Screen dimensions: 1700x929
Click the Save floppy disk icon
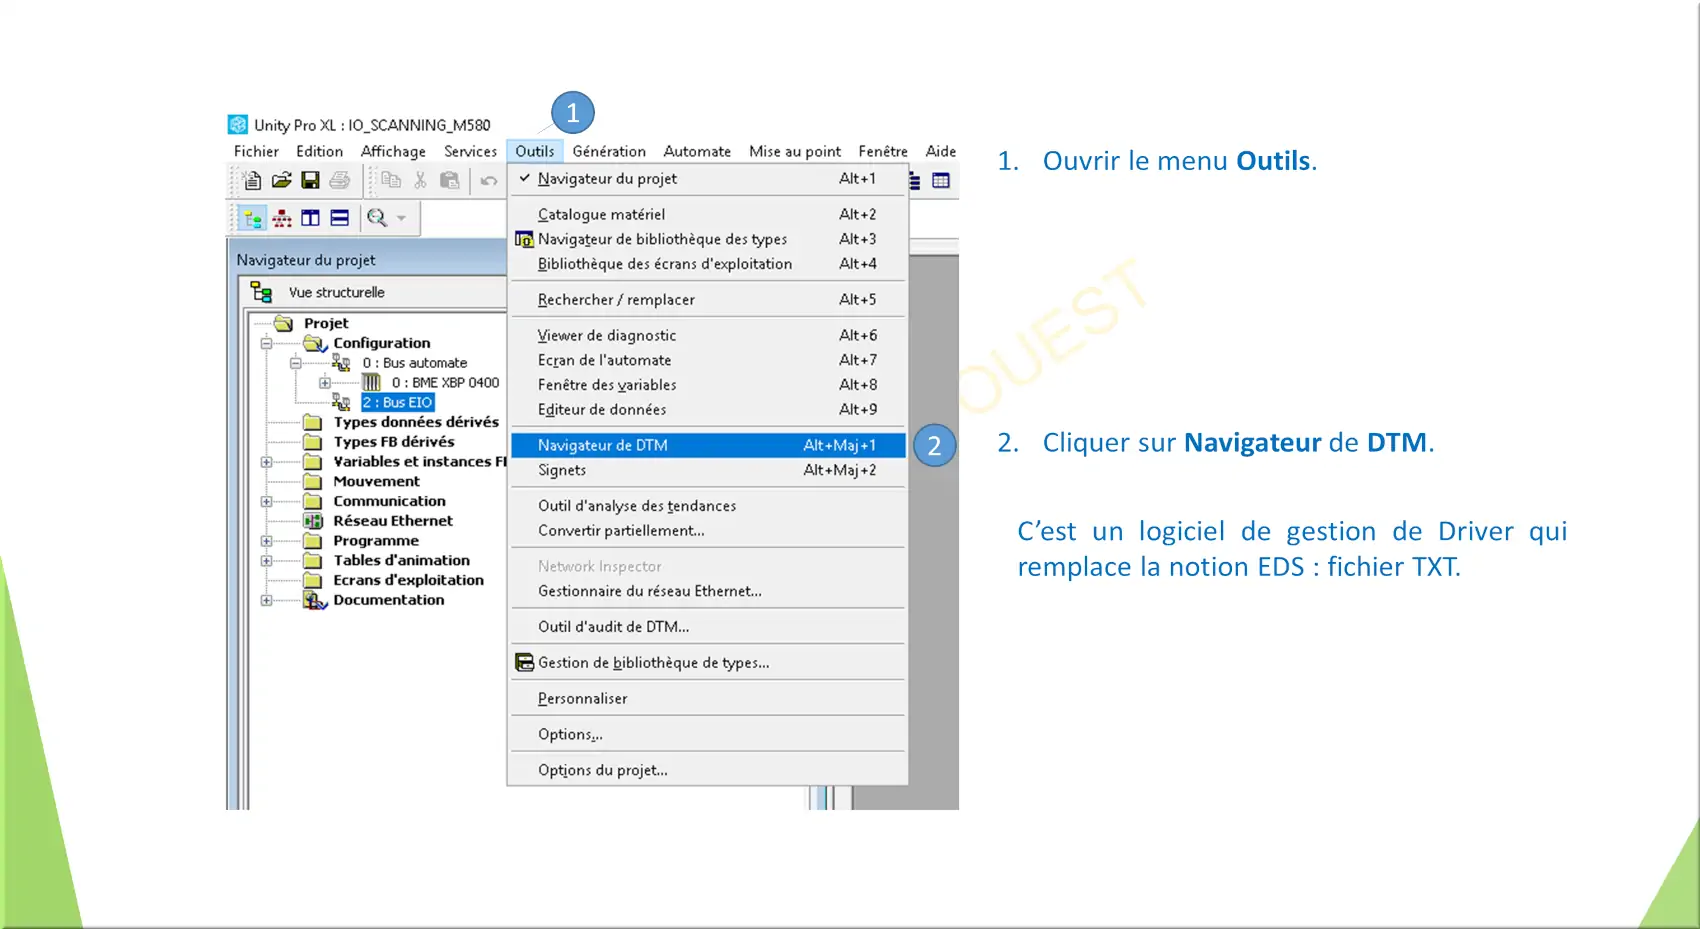[311, 180]
